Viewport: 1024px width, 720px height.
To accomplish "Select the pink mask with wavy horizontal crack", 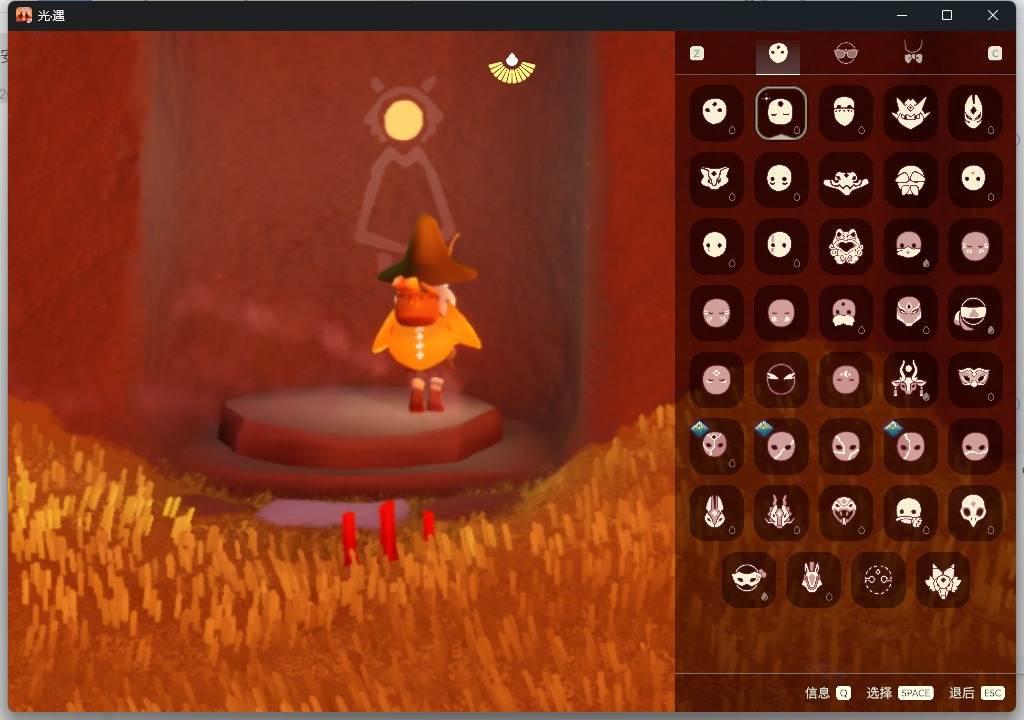I will pyautogui.click(x=974, y=447).
